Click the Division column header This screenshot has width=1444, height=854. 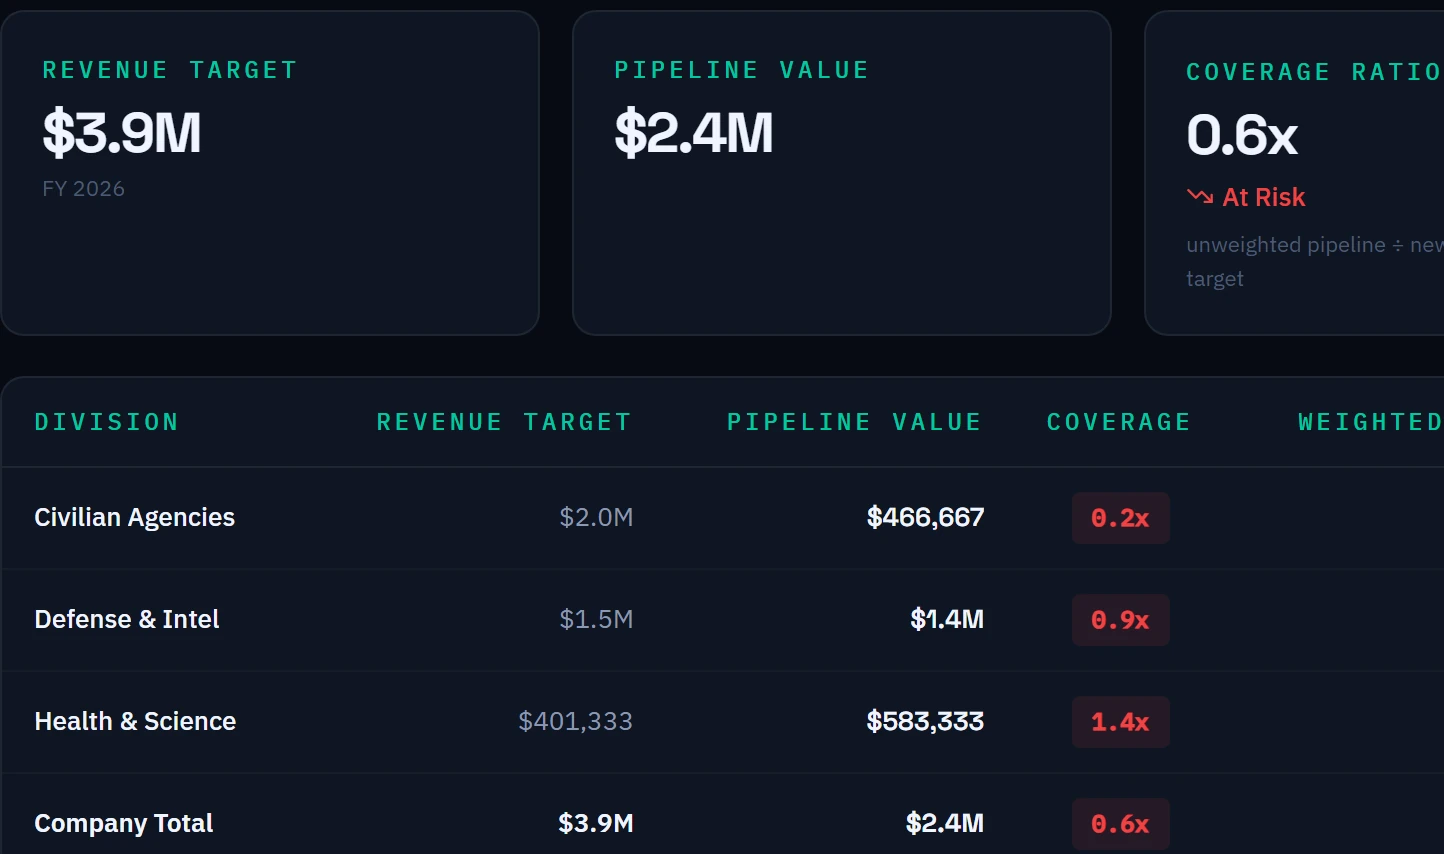point(107,422)
